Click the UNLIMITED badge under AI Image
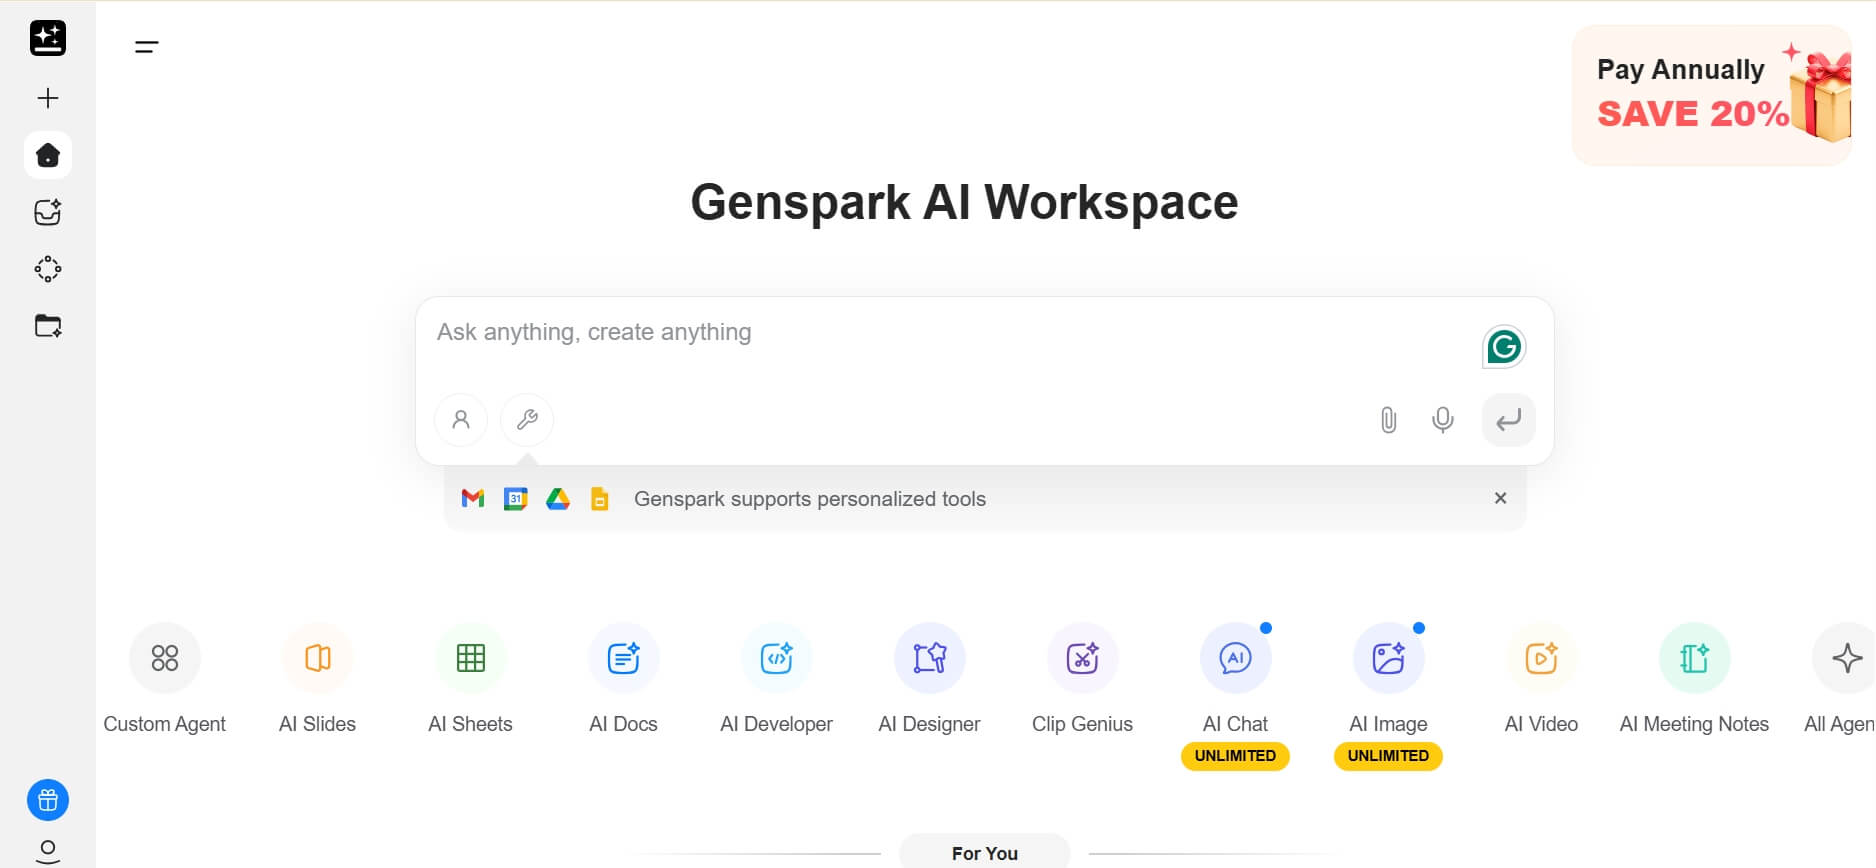 [x=1388, y=756]
